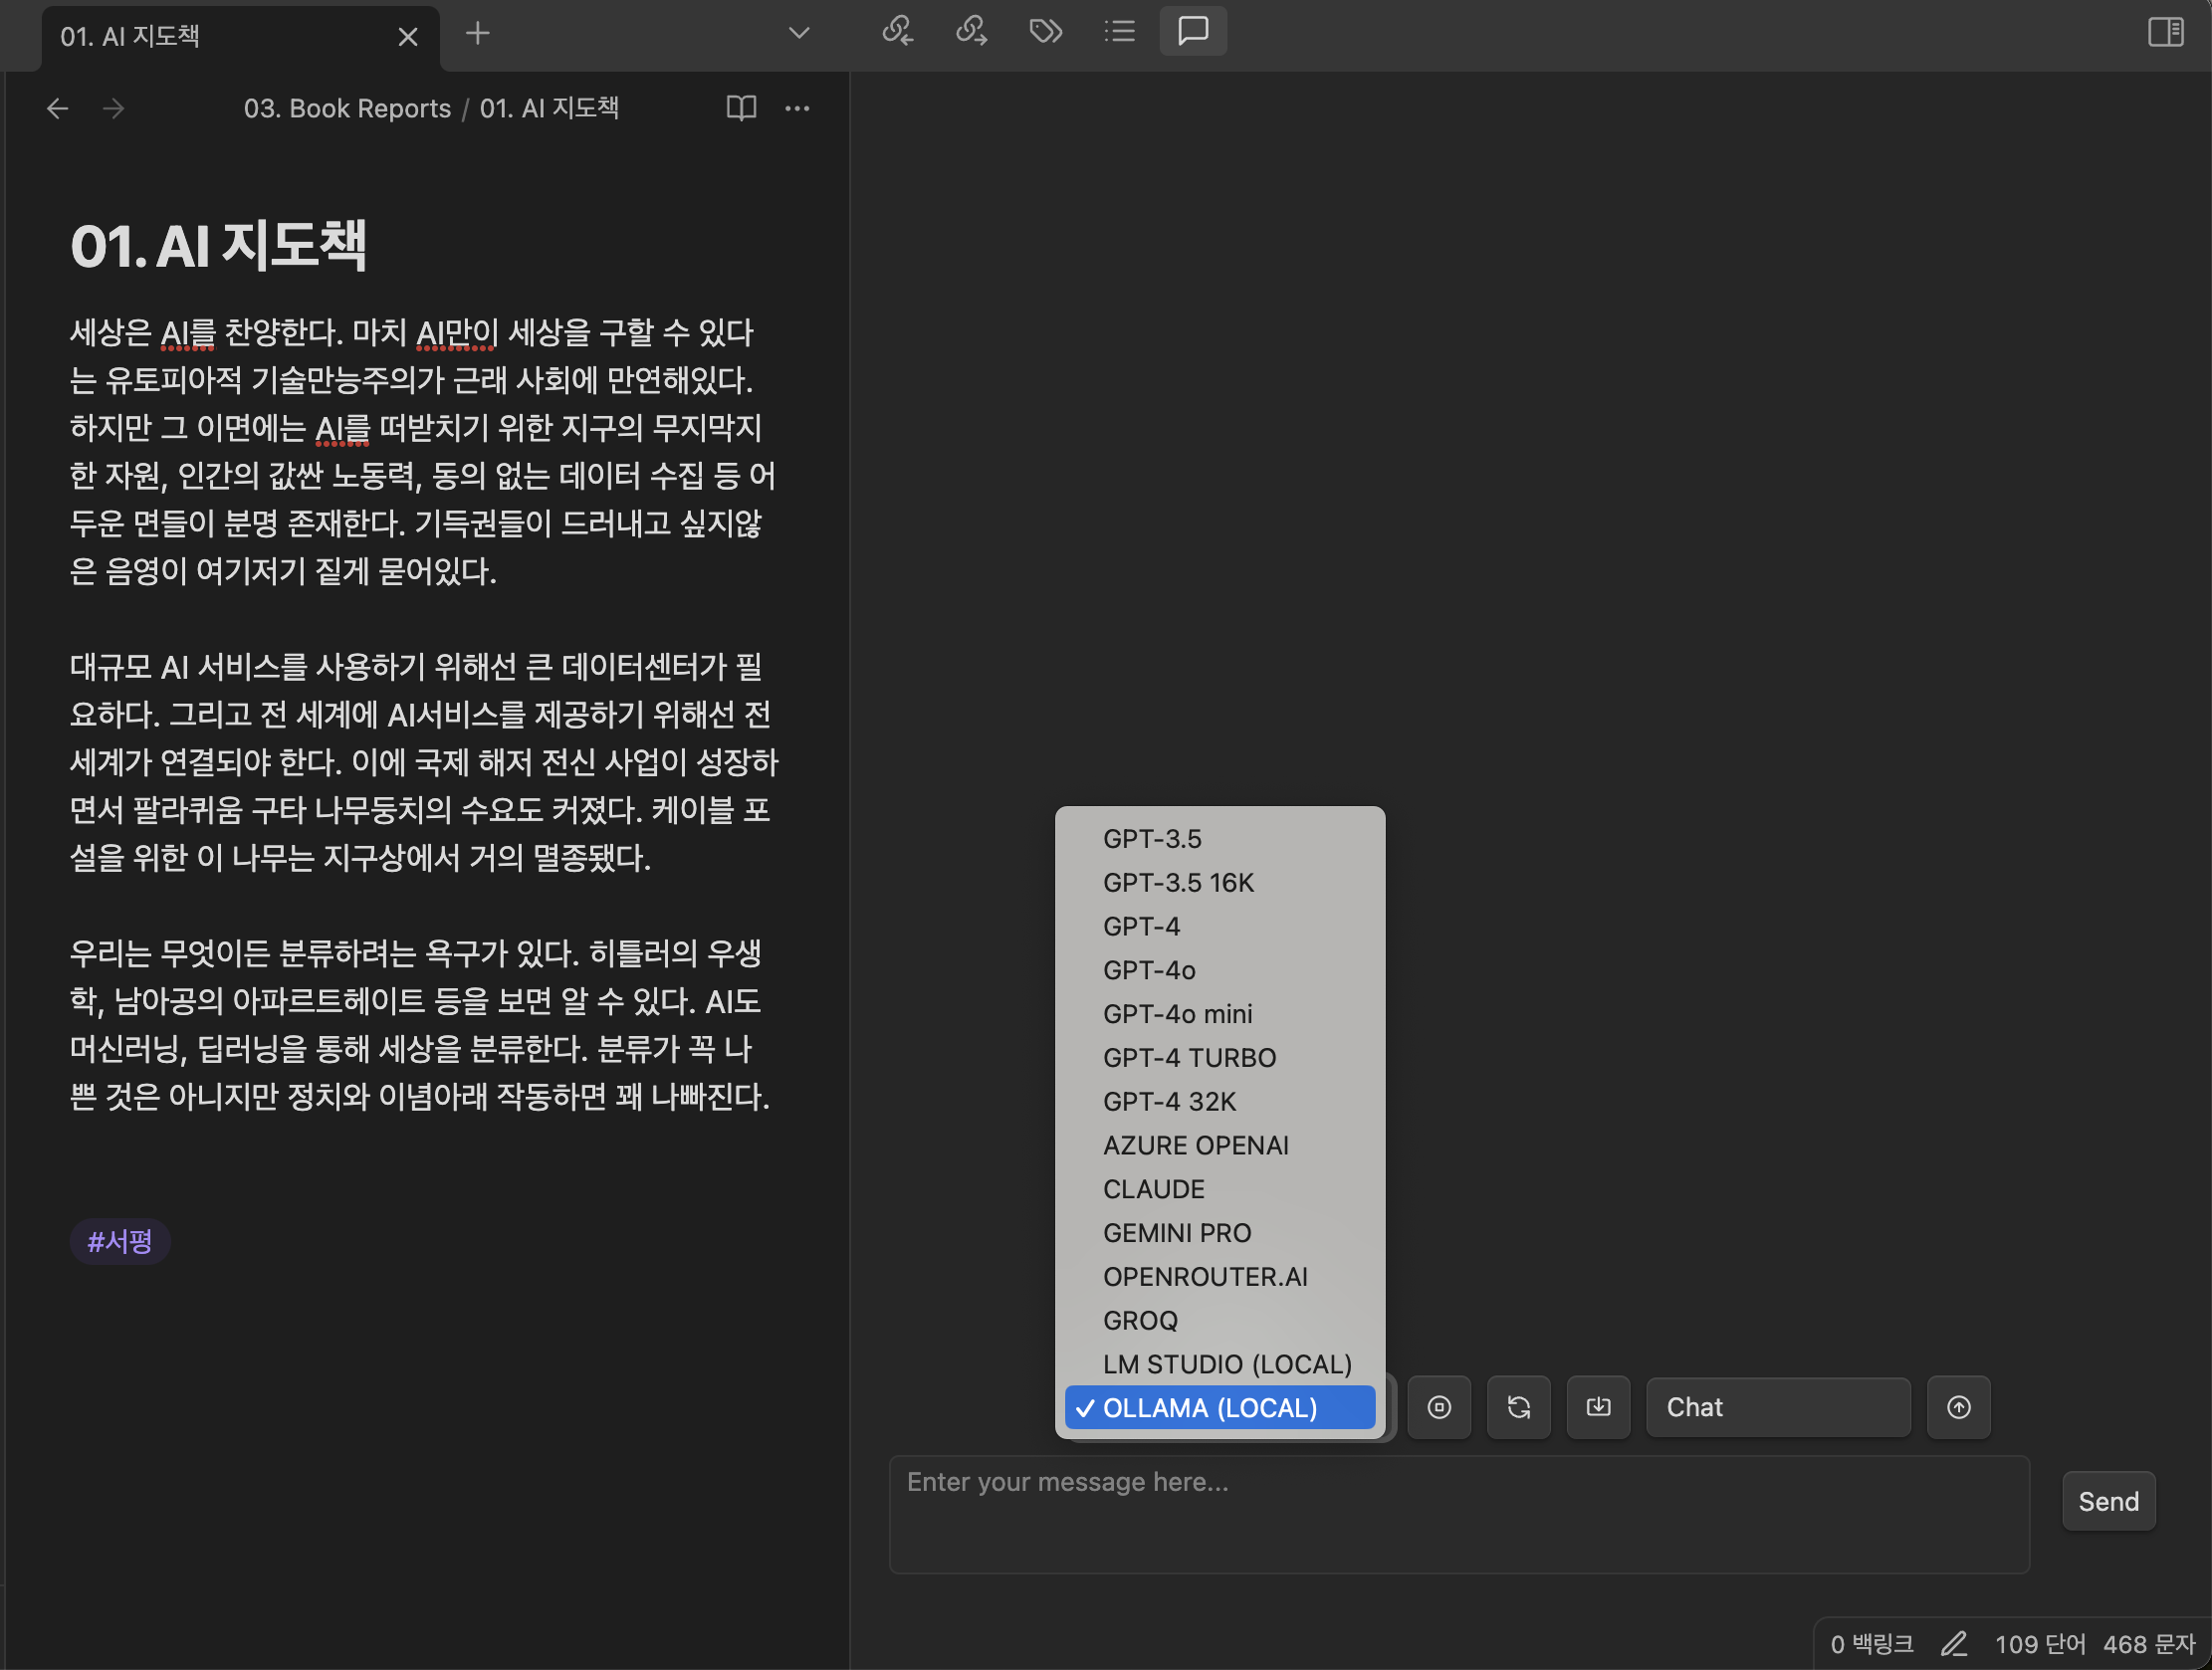The width and height of the screenshot is (2212, 1670).
Task: Select CLAUDE from the model list
Action: [1153, 1189]
